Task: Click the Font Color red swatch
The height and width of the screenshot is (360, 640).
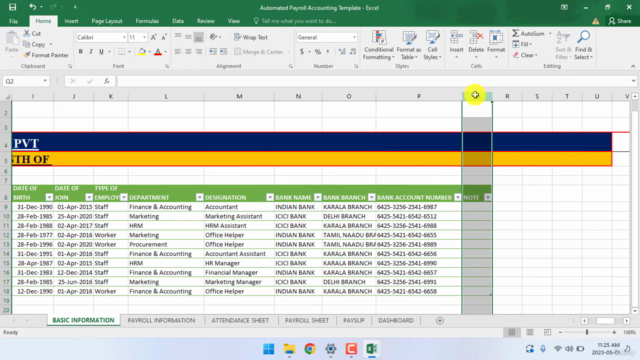Action: [x=158, y=52]
